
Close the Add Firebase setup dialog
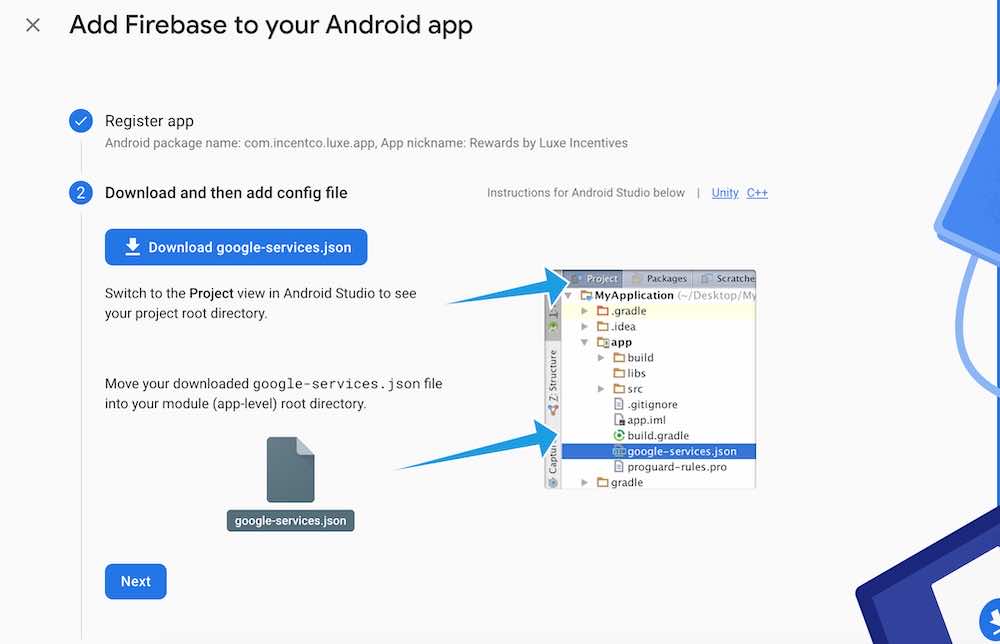click(33, 25)
